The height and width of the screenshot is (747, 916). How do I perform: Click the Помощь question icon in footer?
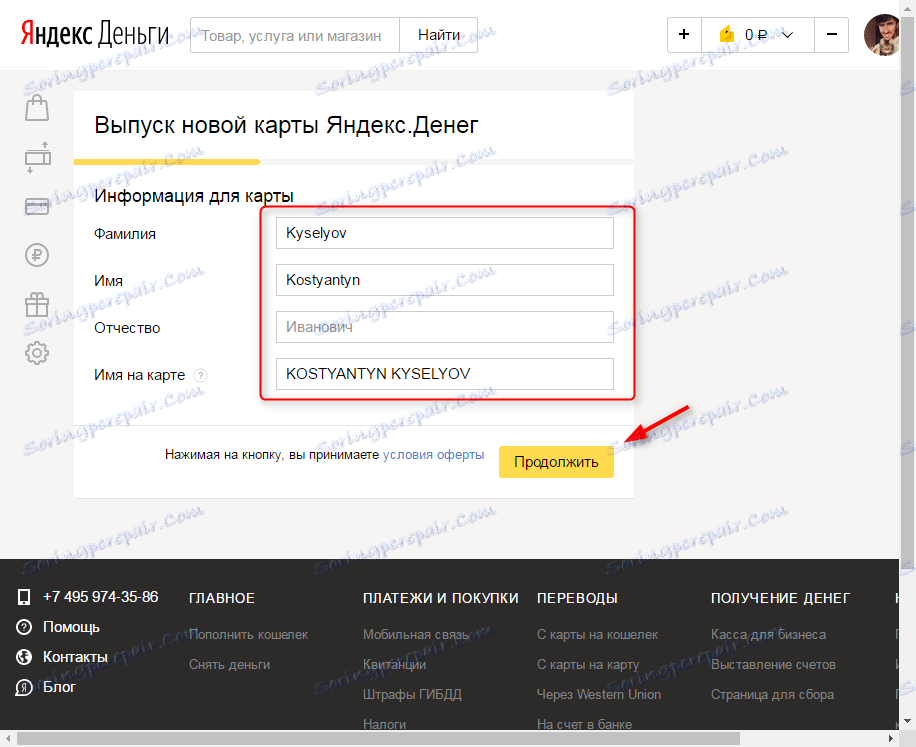click(24, 627)
